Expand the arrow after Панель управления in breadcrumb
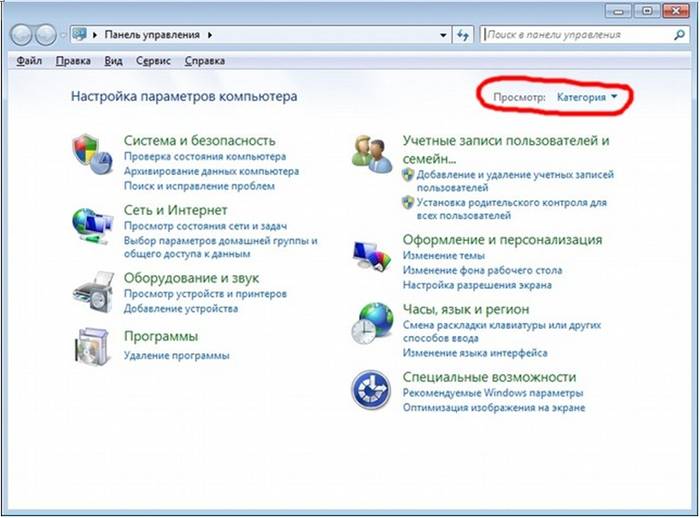700x518 pixels. (210, 35)
